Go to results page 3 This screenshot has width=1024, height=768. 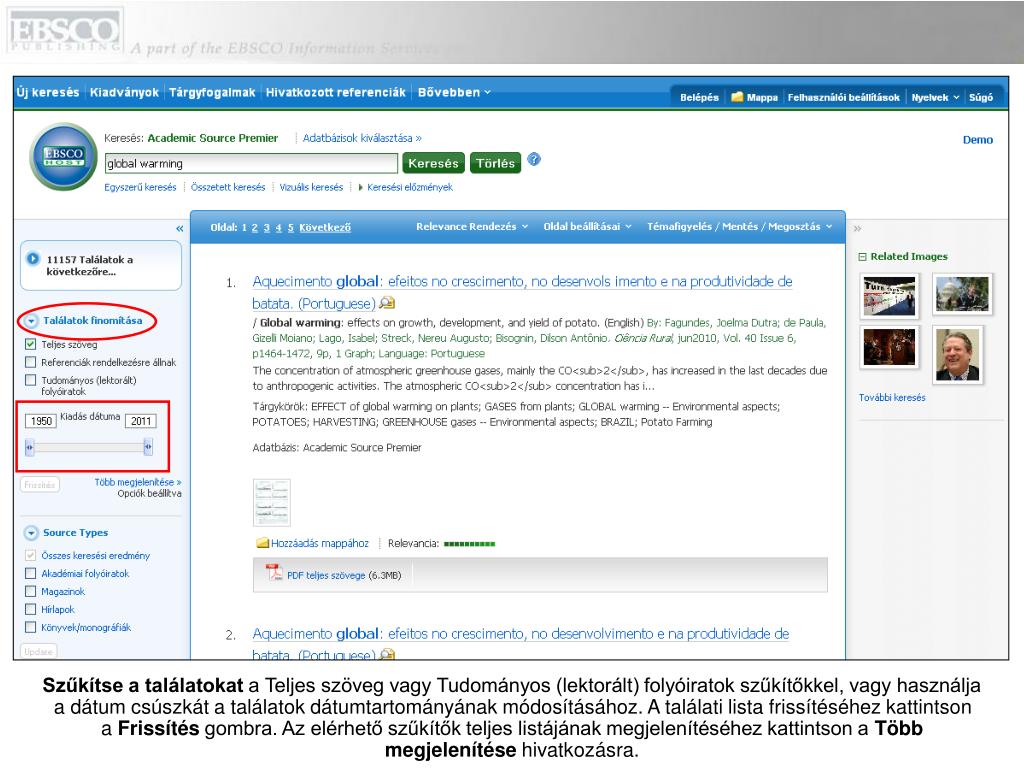point(266,227)
